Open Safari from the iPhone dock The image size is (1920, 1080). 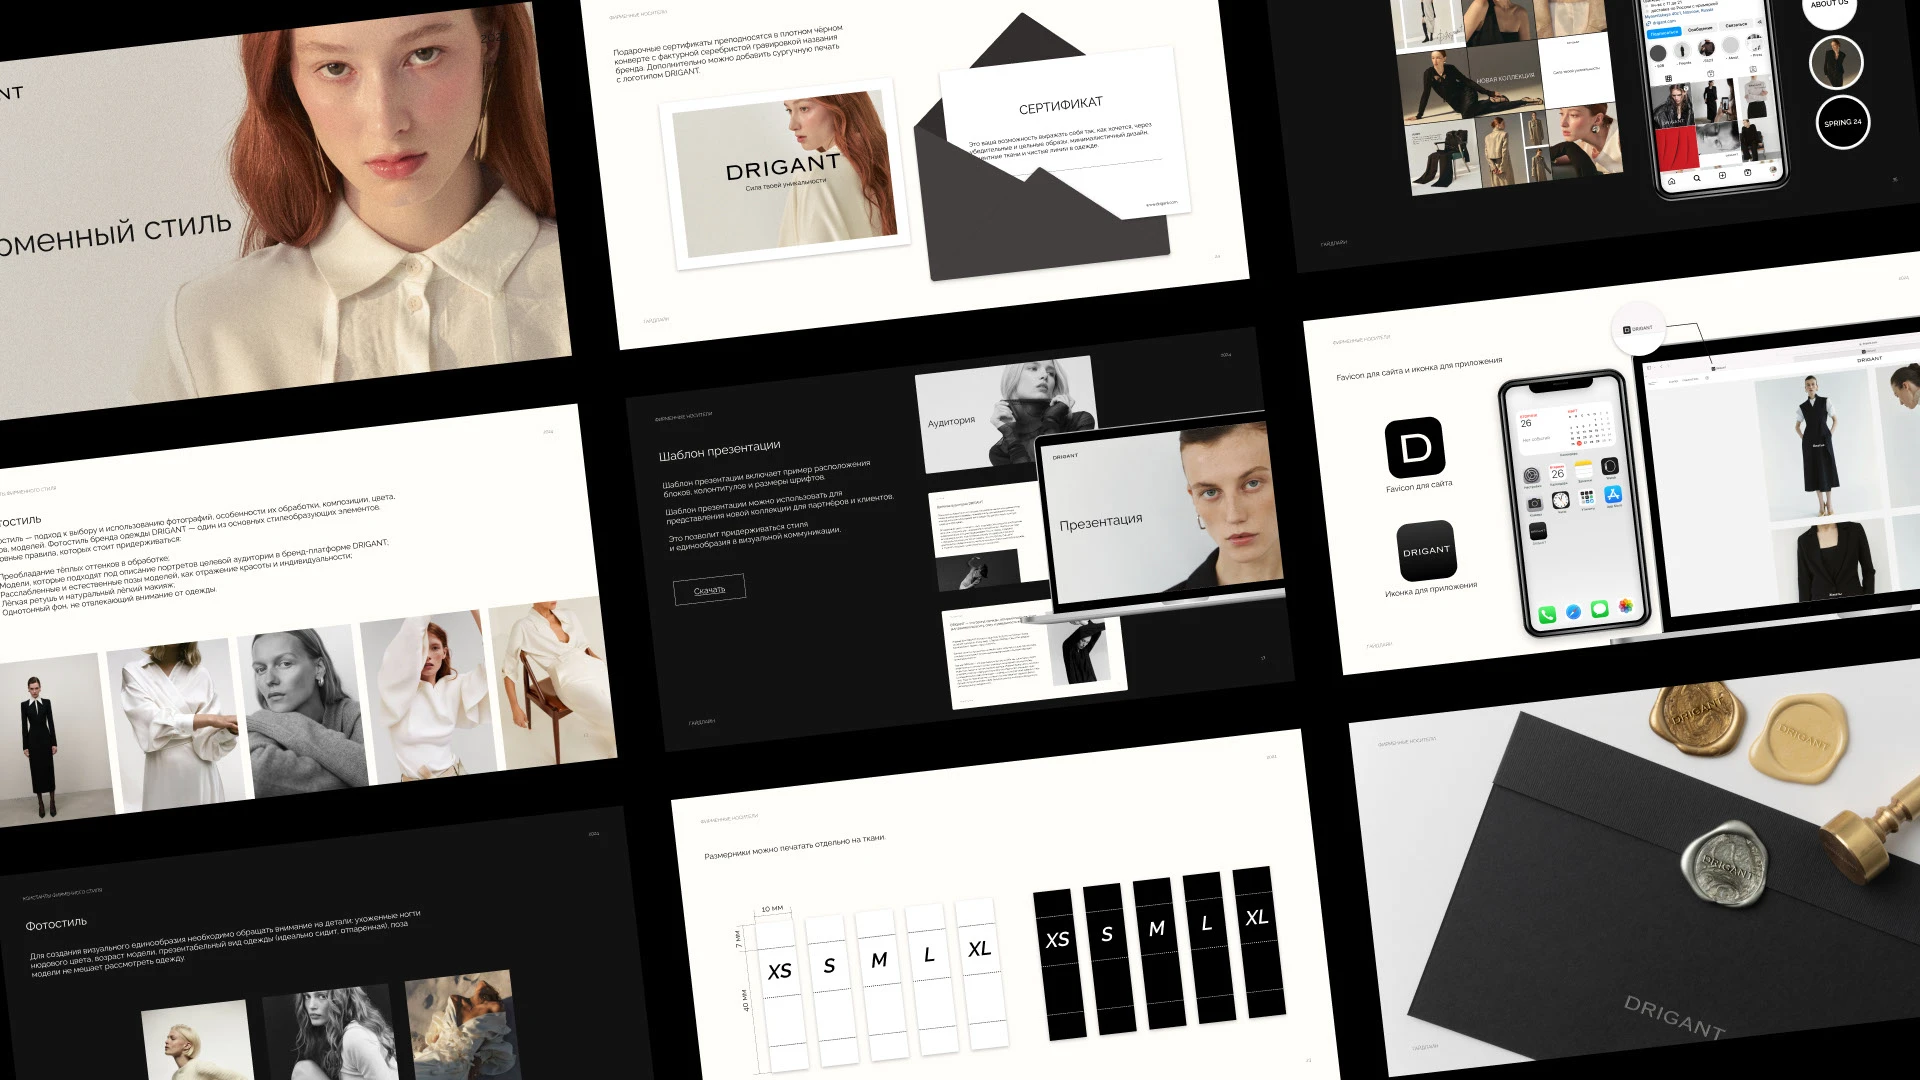1573,612
